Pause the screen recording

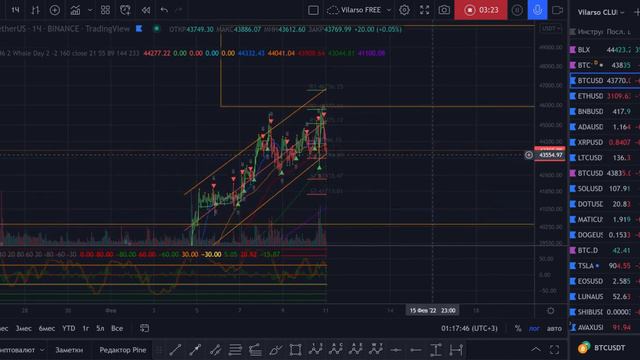click(517, 10)
